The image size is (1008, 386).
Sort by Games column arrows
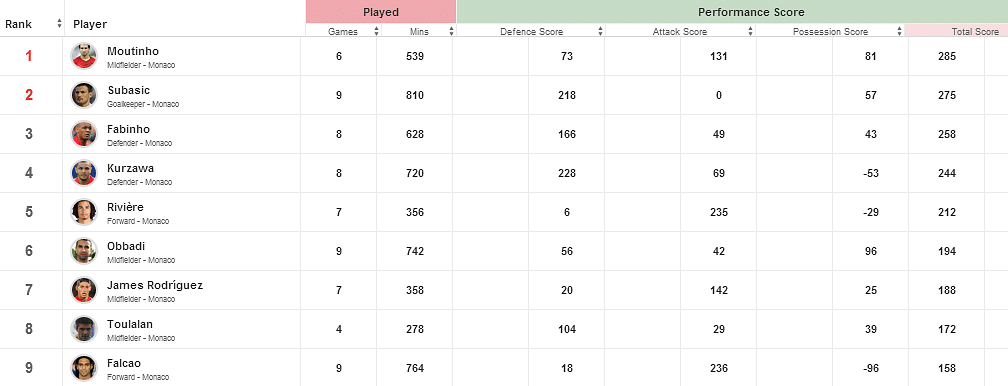(377, 31)
